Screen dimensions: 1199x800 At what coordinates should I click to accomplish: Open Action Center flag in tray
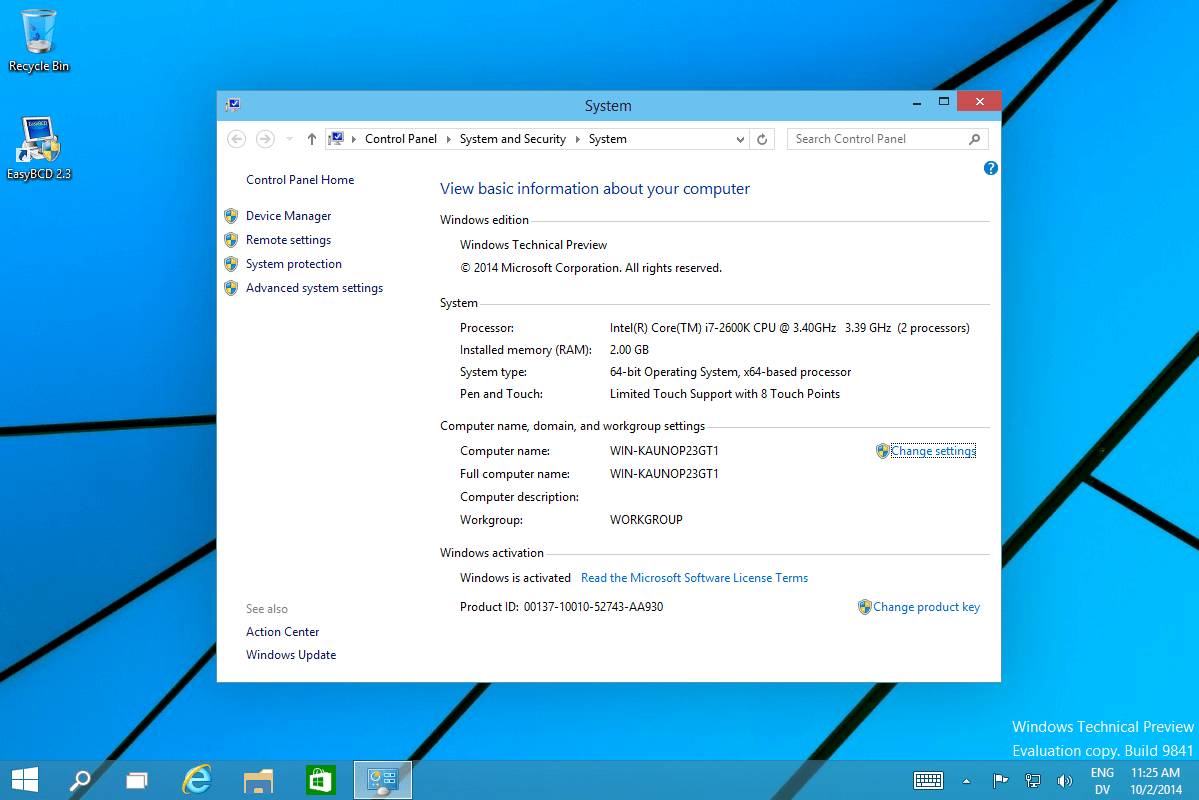(999, 780)
